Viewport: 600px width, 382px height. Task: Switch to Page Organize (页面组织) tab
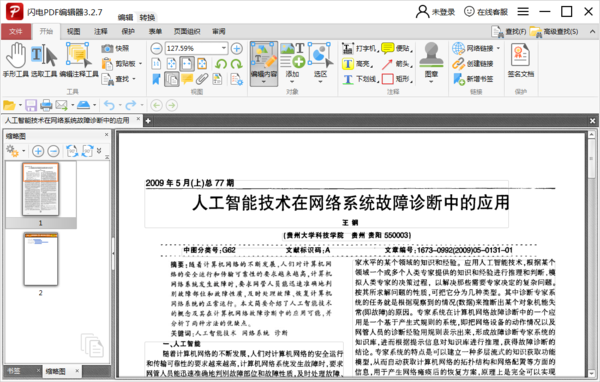[187, 31]
